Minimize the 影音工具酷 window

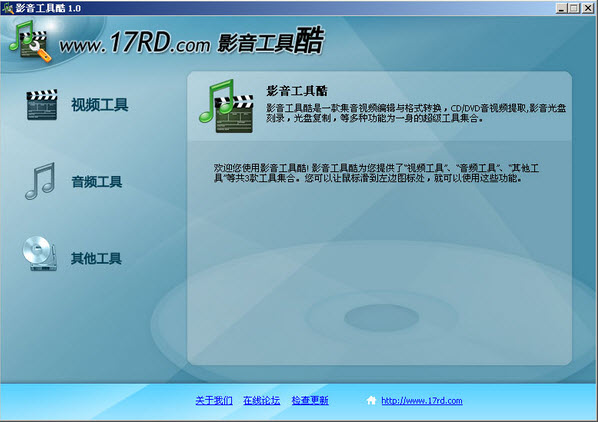(x=561, y=8)
